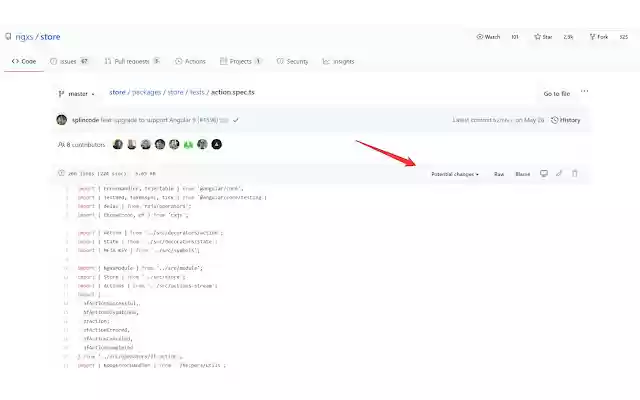Viewport: 640px width, 400px height.
Task: Open the forks count 525
Action: pos(624,37)
